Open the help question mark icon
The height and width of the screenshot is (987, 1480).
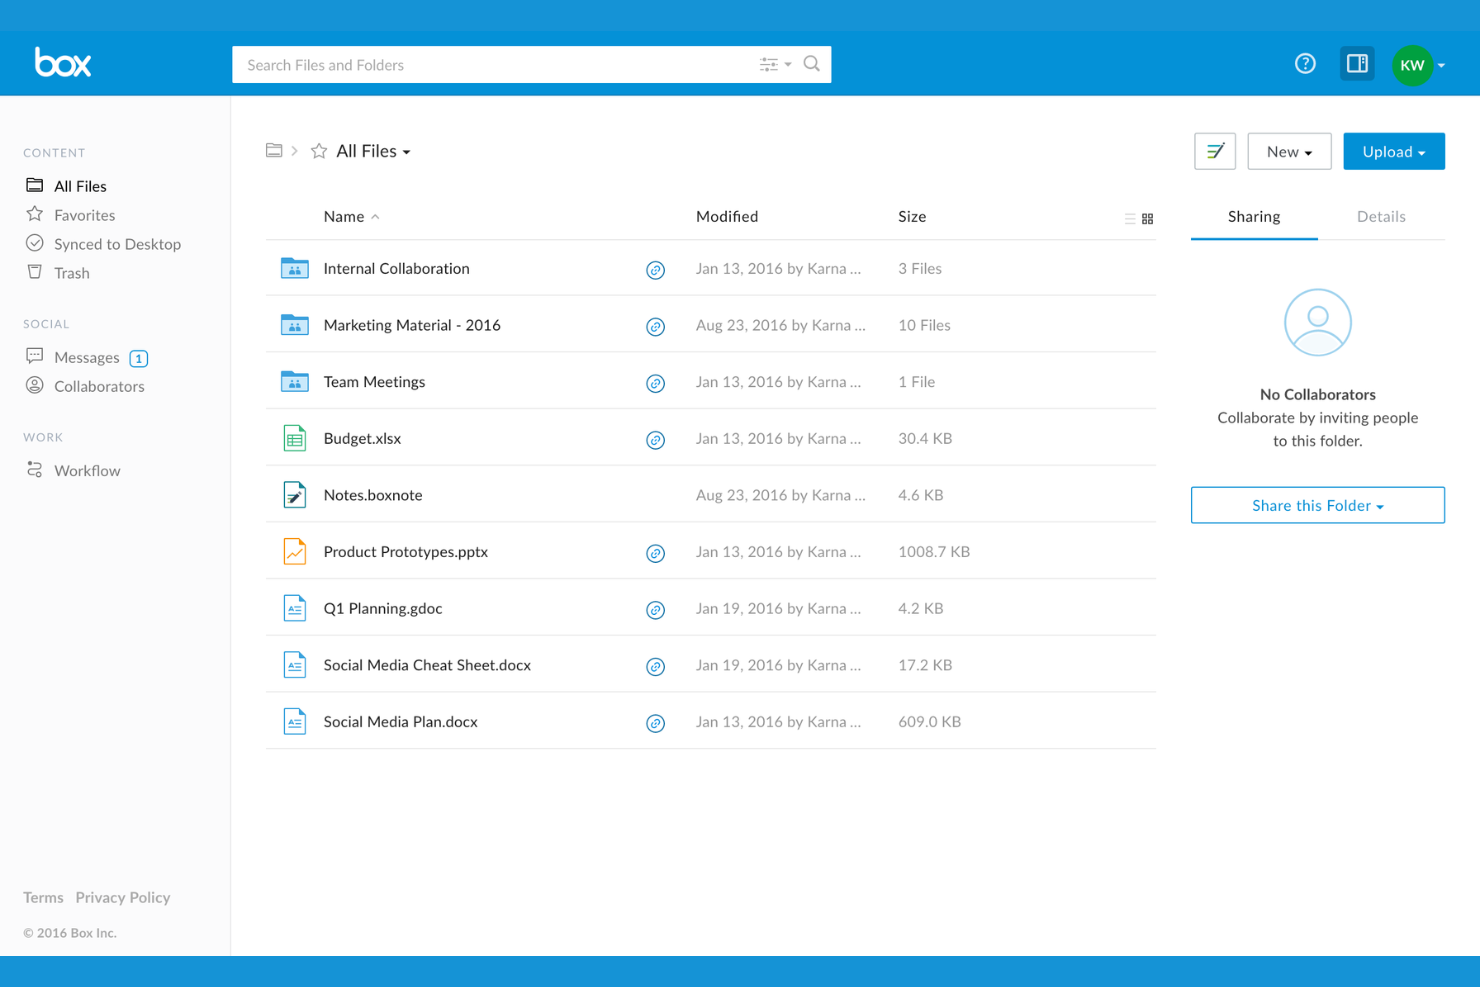click(x=1305, y=63)
